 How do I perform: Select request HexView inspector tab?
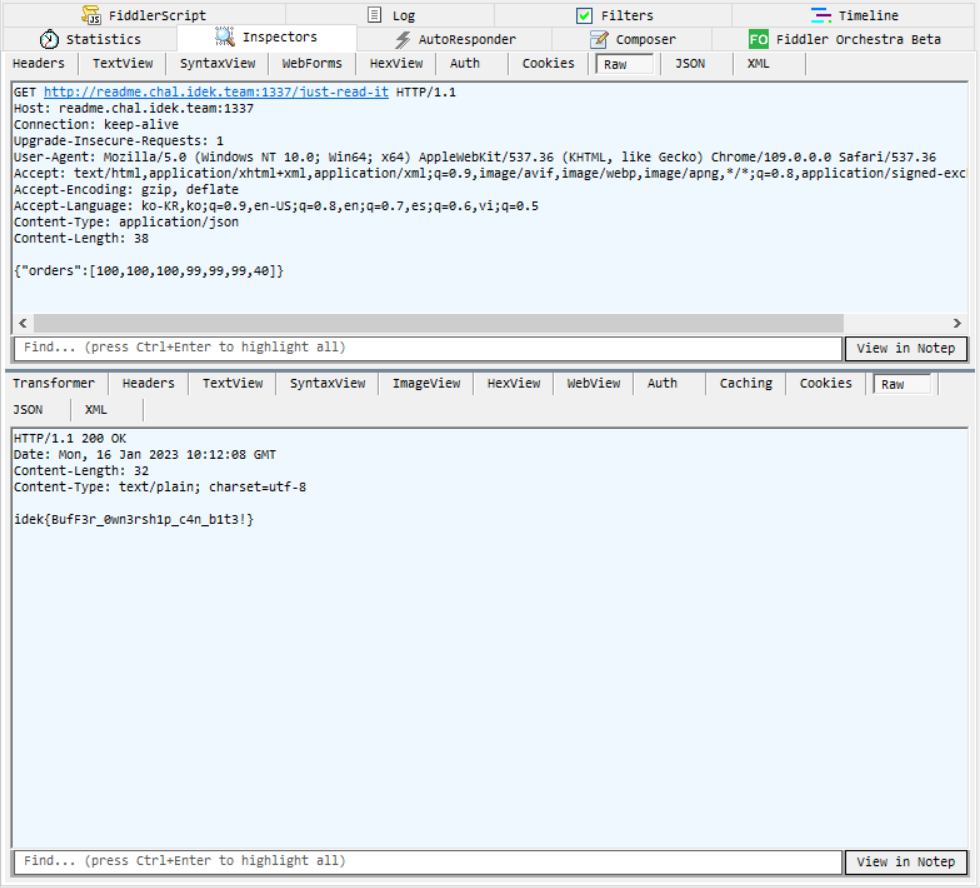click(396, 64)
